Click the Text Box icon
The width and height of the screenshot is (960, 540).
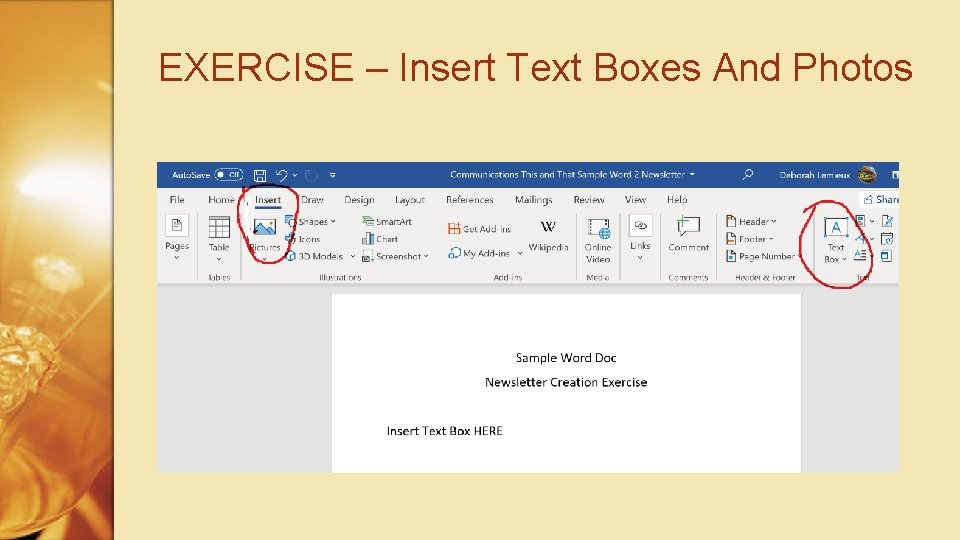click(x=836, y=228)
